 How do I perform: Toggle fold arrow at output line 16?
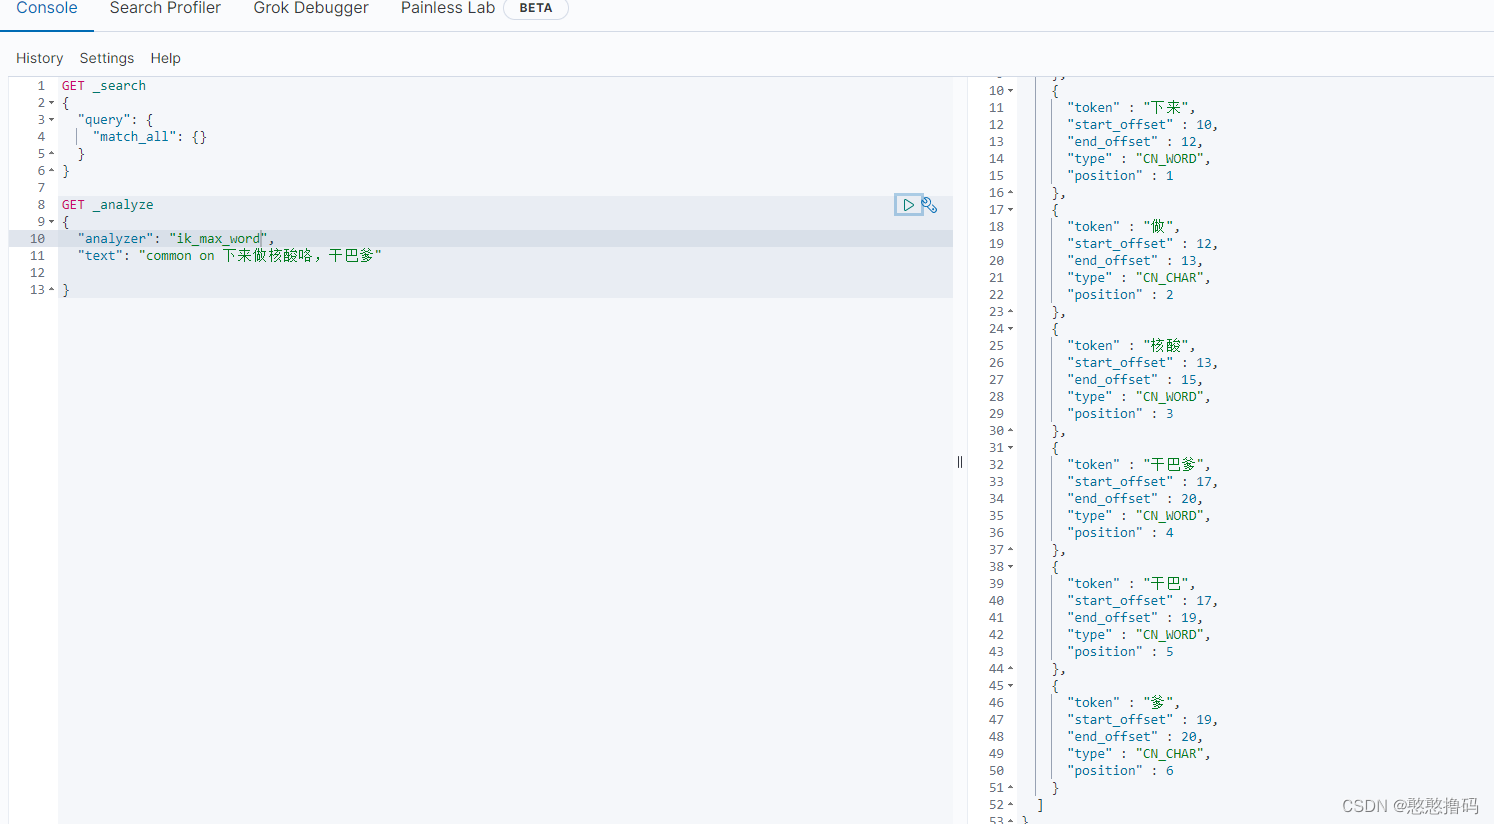[1010, 193]
